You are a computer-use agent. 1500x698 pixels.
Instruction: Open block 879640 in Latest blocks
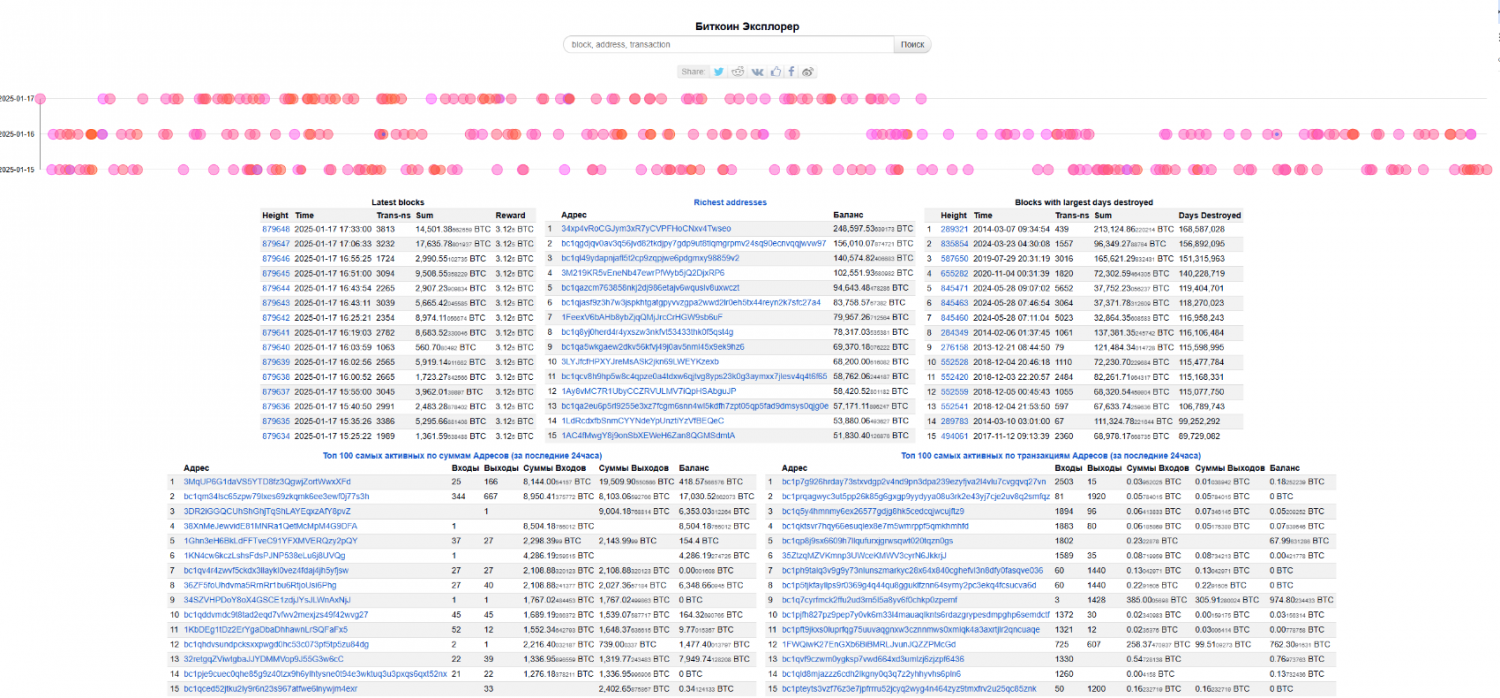(275, 347)
